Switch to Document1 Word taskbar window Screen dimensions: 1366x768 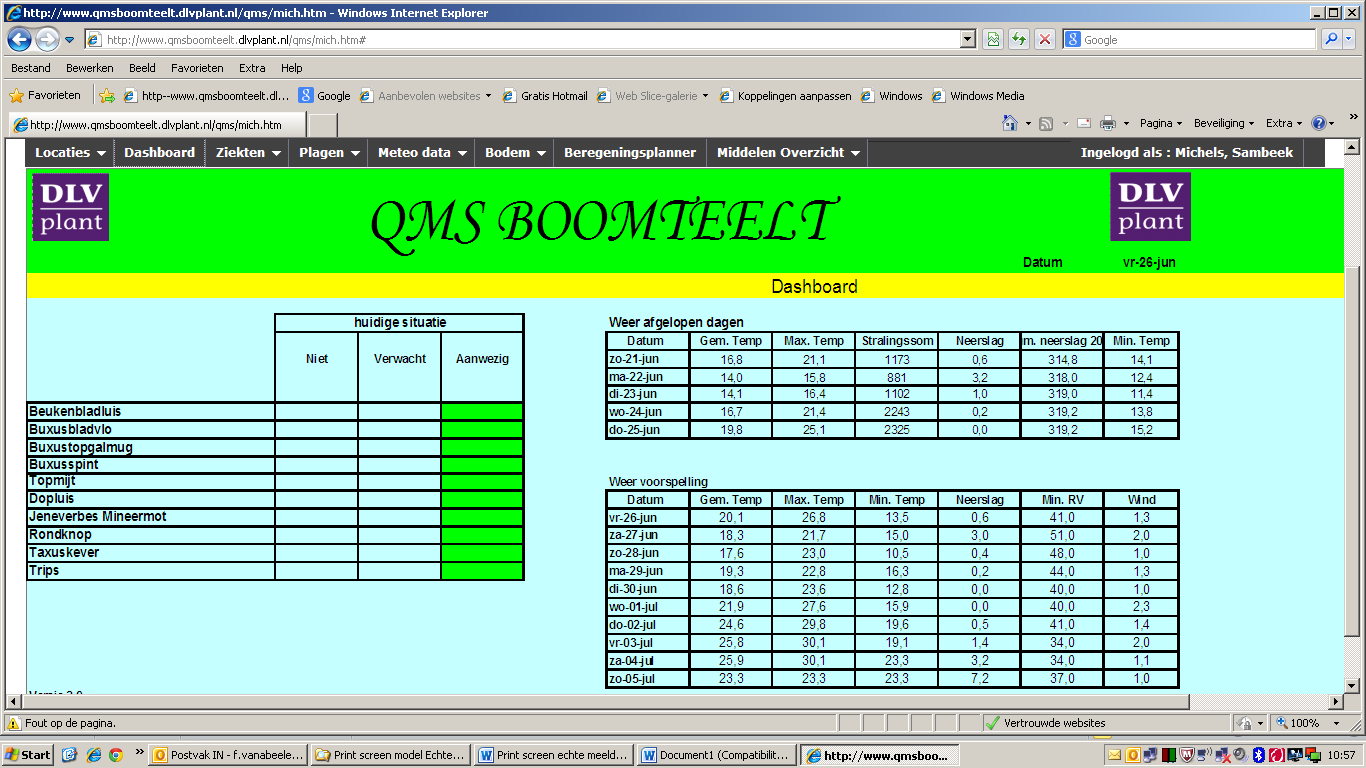pos(718,755)
